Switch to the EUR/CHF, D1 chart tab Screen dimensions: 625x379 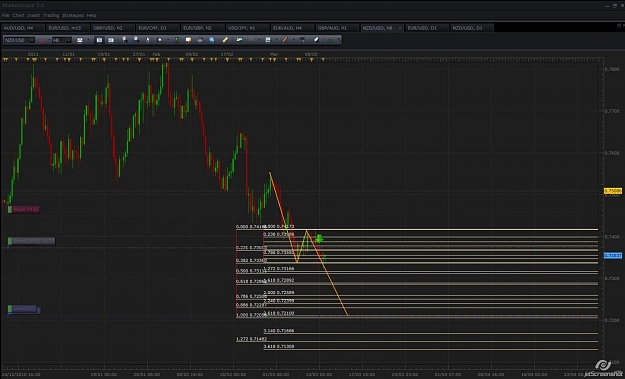157,28
